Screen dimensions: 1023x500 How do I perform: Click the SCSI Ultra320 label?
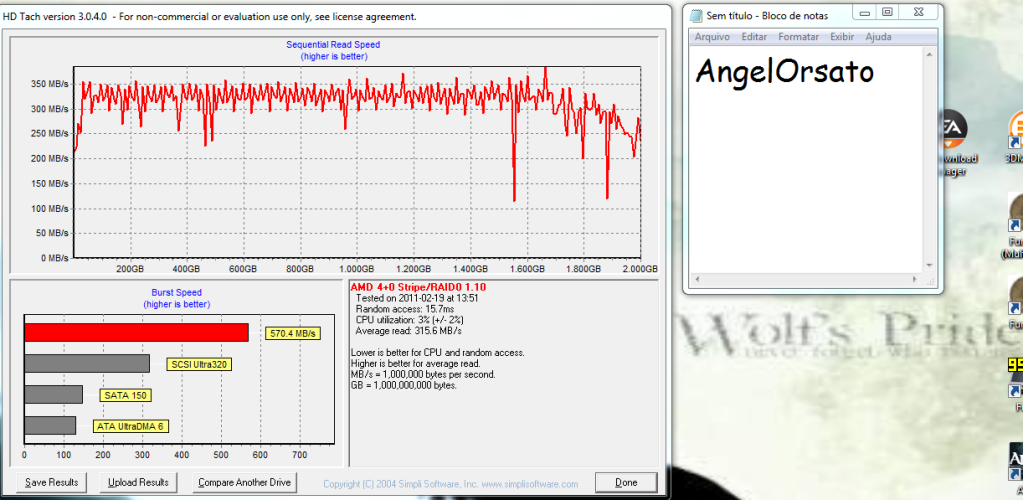[x=200, y=364]
